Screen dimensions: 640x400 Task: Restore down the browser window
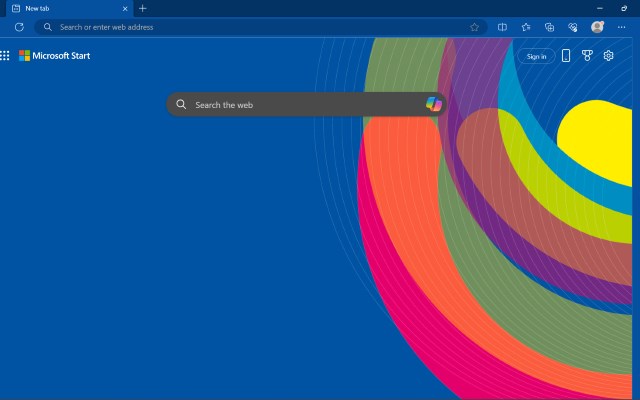tap(624, 8)
